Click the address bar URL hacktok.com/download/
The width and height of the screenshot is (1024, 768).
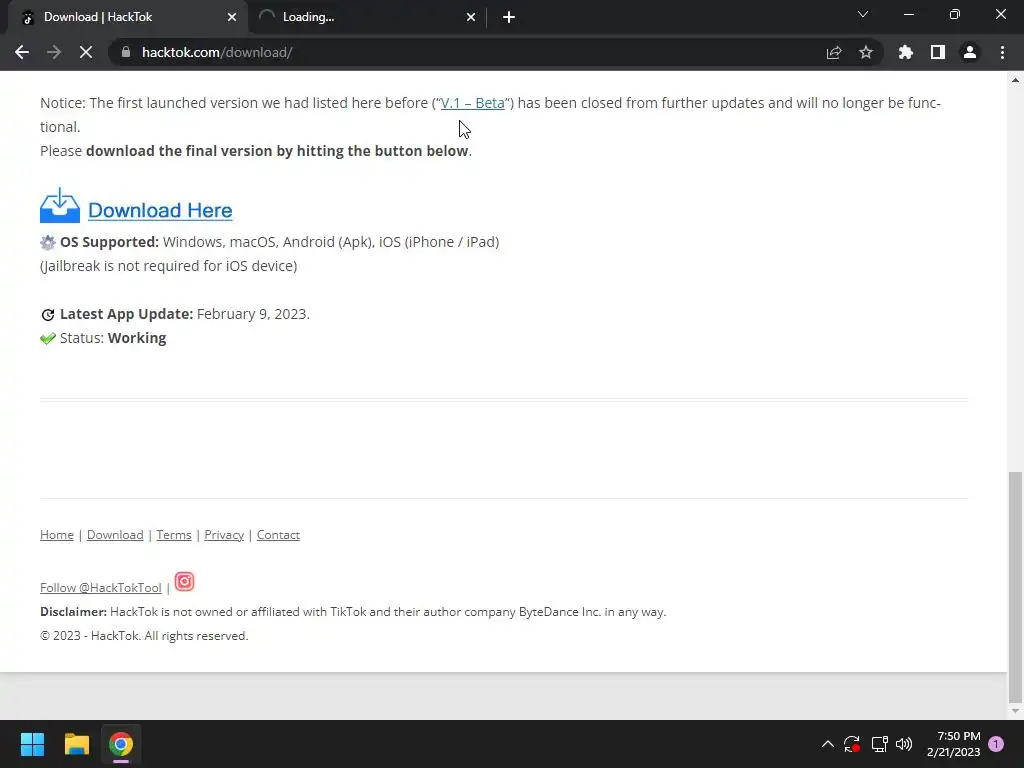(x=217, y=52)
